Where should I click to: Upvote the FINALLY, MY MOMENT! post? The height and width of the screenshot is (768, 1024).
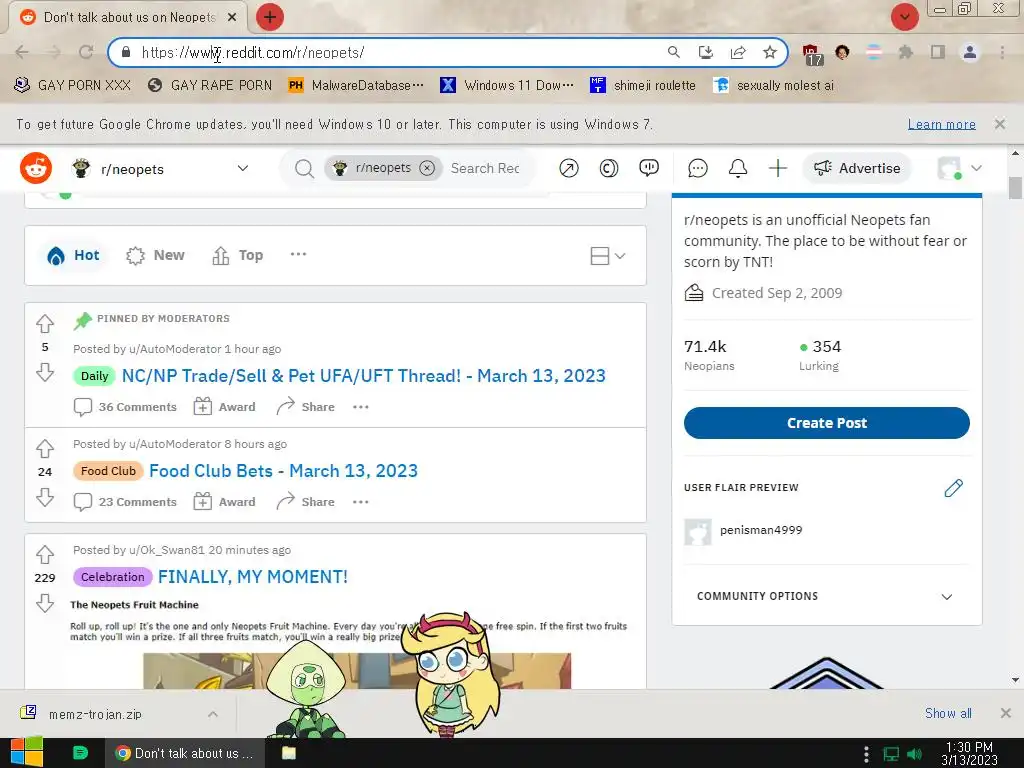(45, 554)
